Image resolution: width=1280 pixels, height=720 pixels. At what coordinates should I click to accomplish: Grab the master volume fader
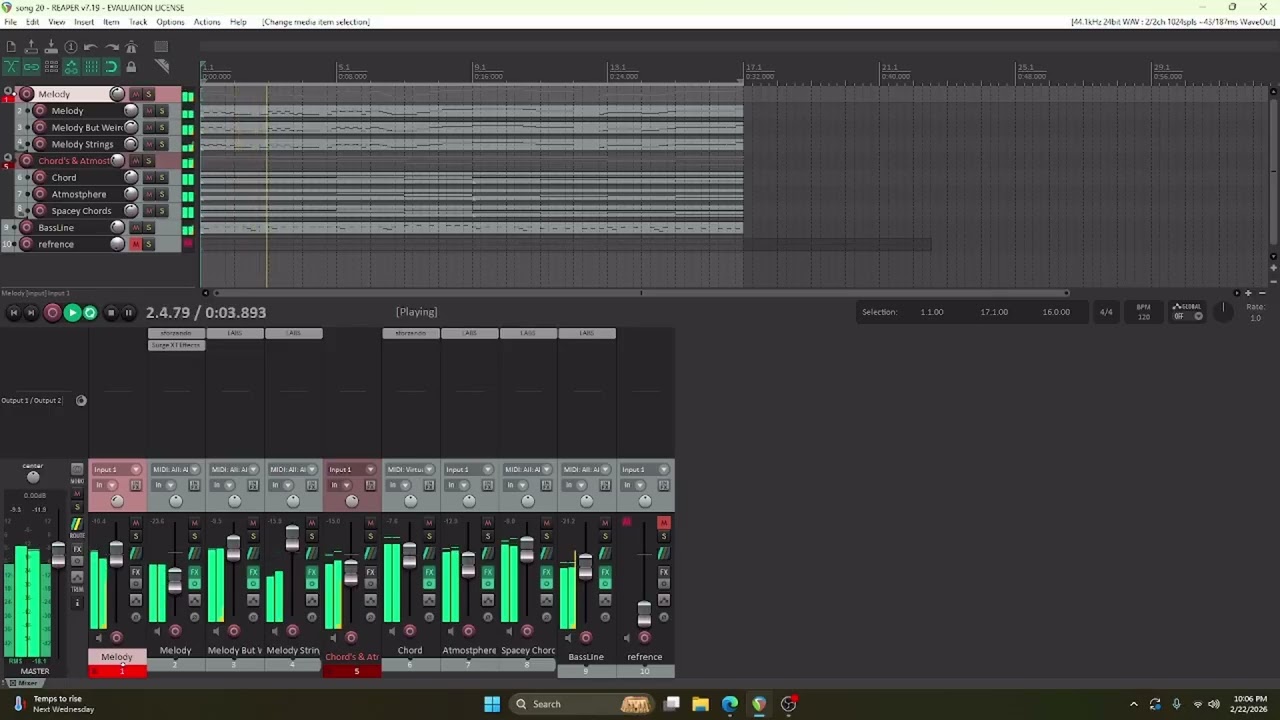[58, 554]
